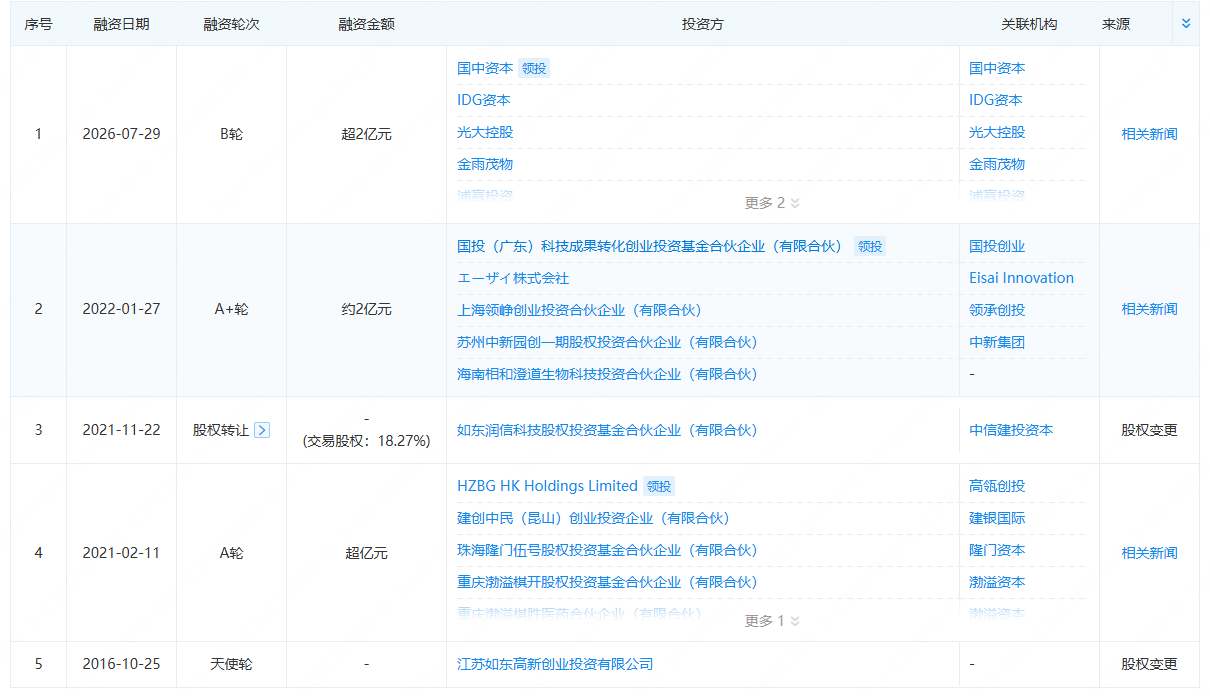
Task: Open 中新集团 related institution
Action: [x=997, y=342]
